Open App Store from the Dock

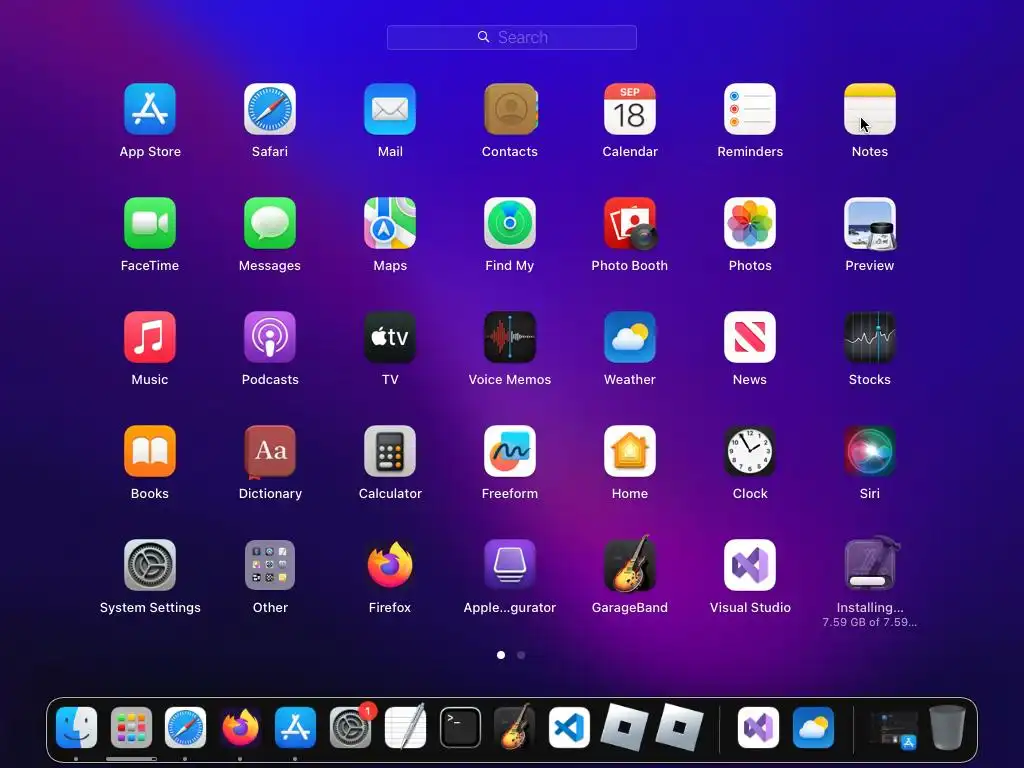[295, 727]
